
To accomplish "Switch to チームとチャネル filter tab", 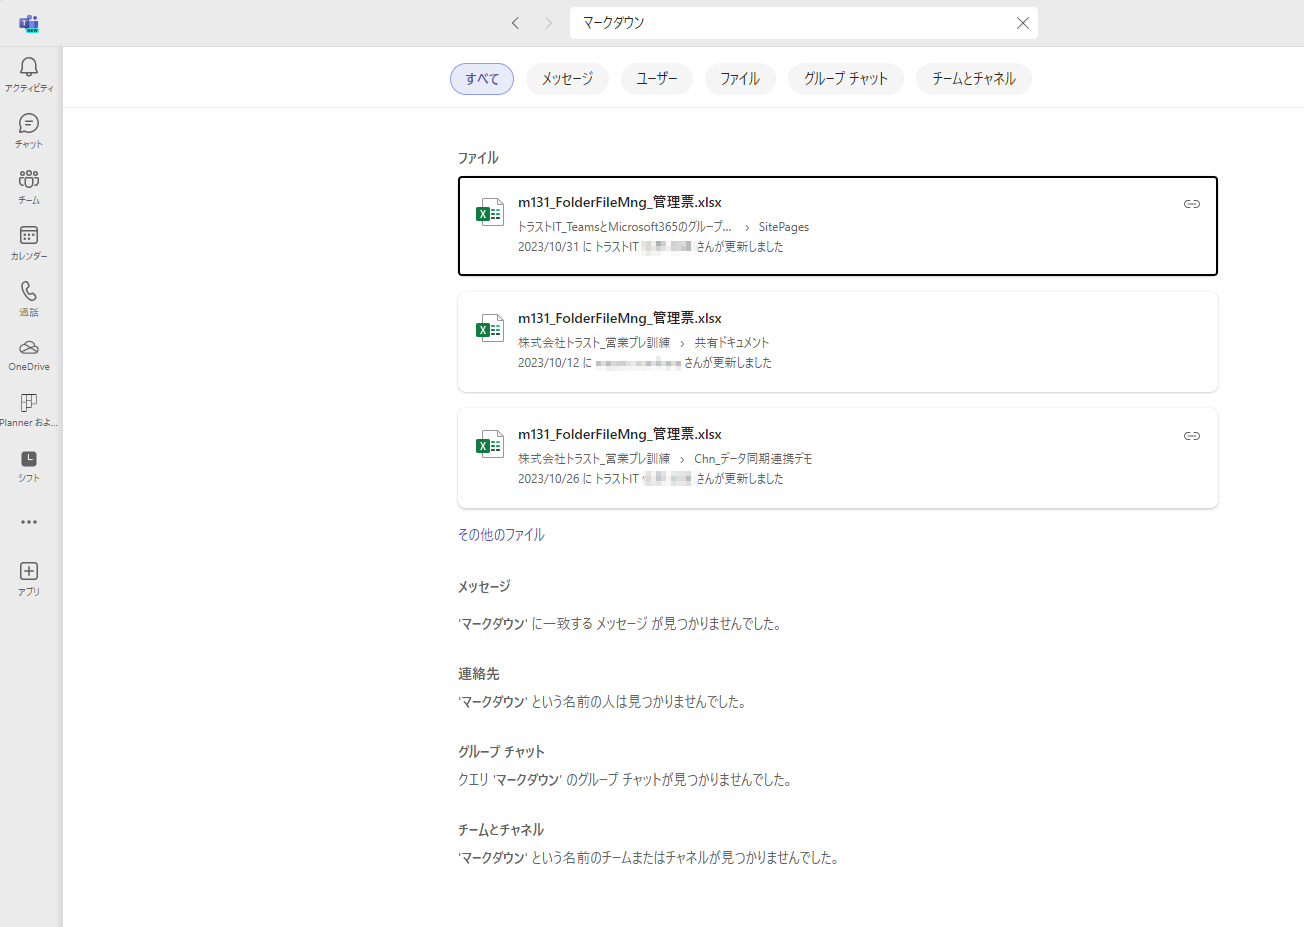I will coord(973,79).
